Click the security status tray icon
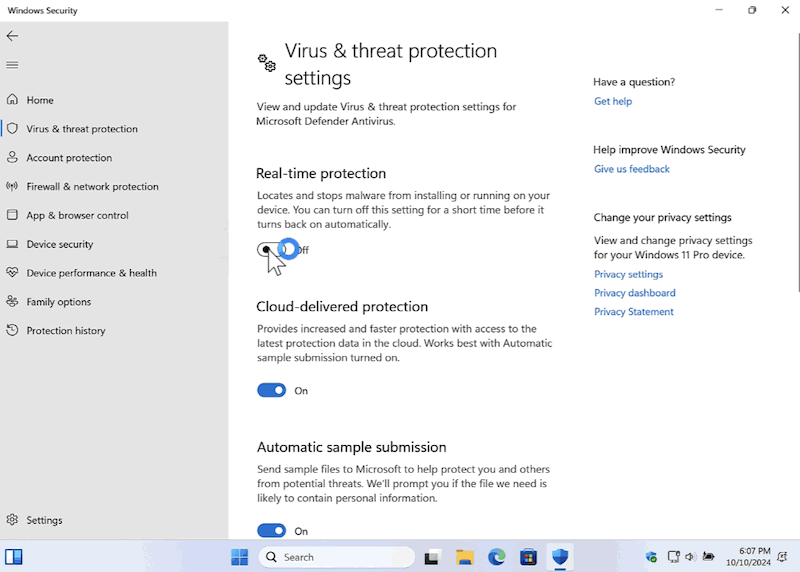Viewport: 800px width, 572px height. pyautogui.click(x=651, y=557)
